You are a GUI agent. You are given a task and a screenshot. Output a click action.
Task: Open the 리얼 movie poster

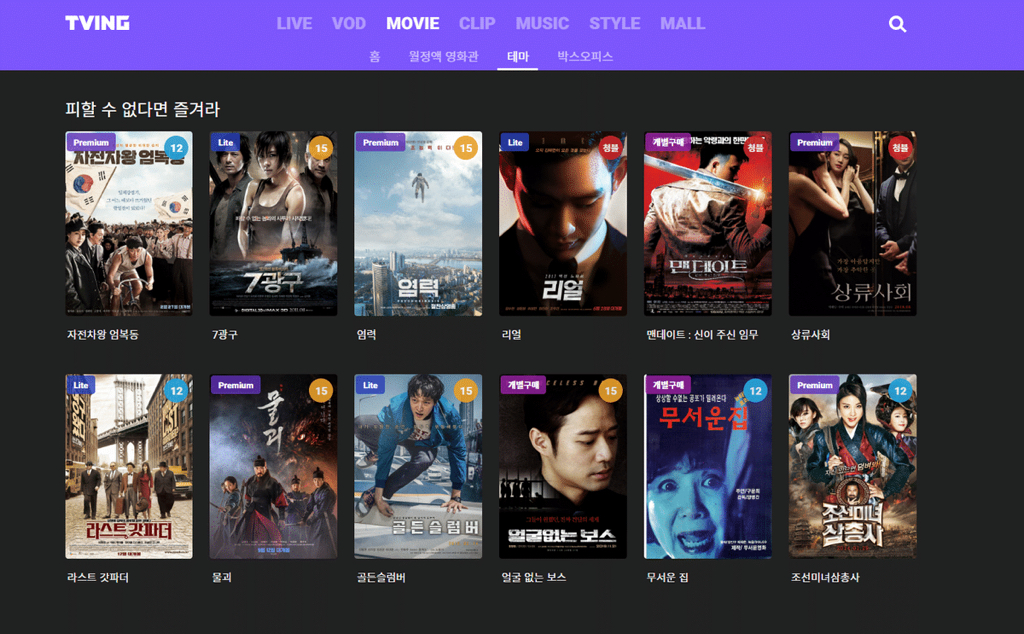click(x=563, y=223)
